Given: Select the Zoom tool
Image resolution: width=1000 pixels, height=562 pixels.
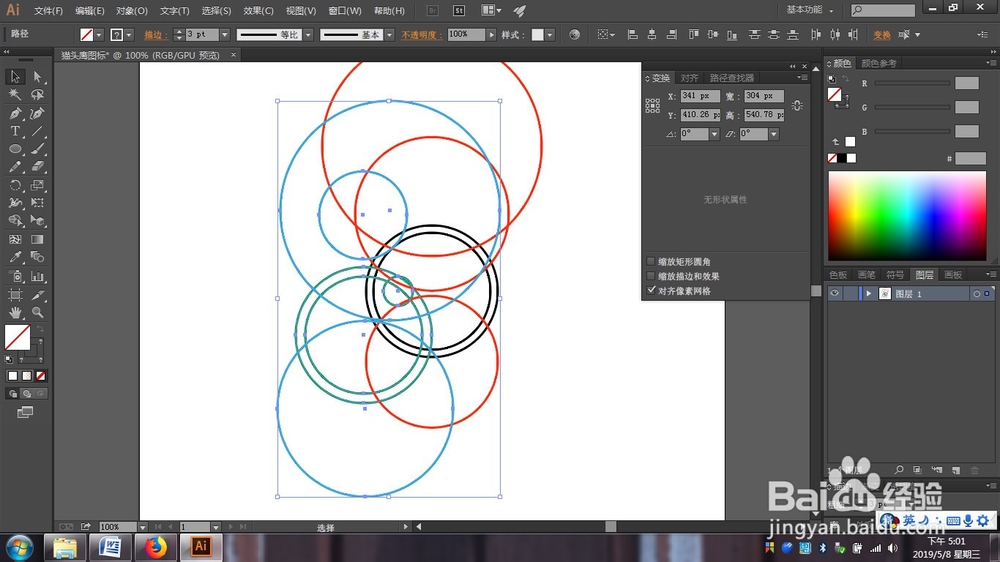Looking at the screenshot, I should (37, 313).
